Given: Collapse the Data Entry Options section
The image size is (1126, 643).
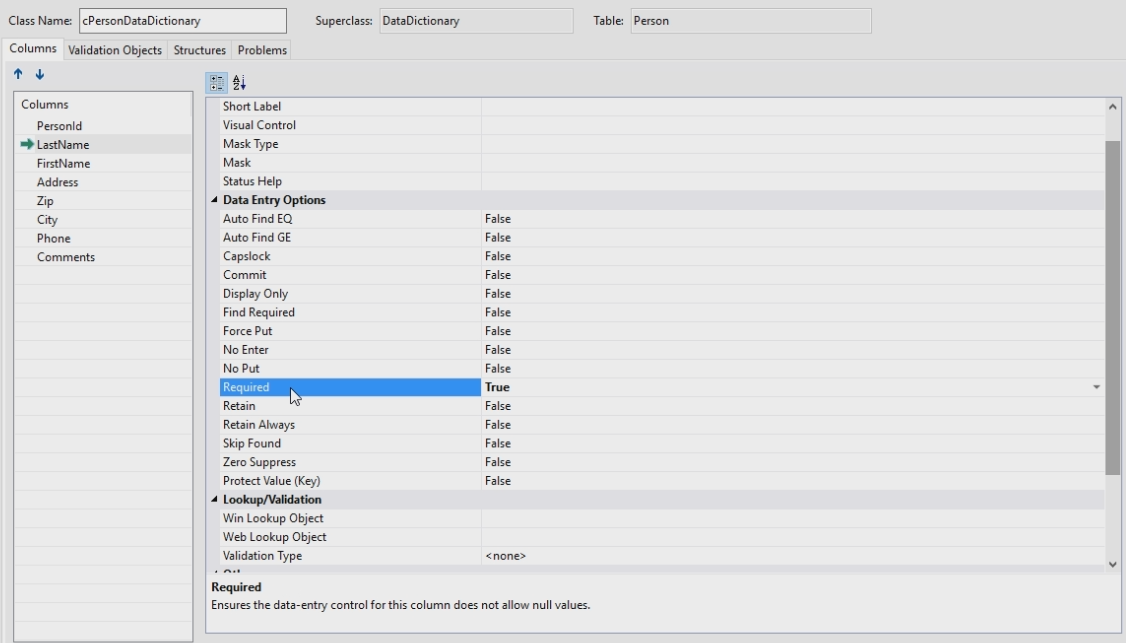Looking at the screenshot, I should pyautogui.click(x=215, y=200).
